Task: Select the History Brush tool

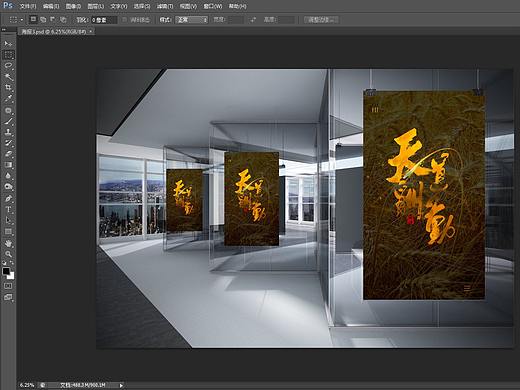Action: point(8,143)
